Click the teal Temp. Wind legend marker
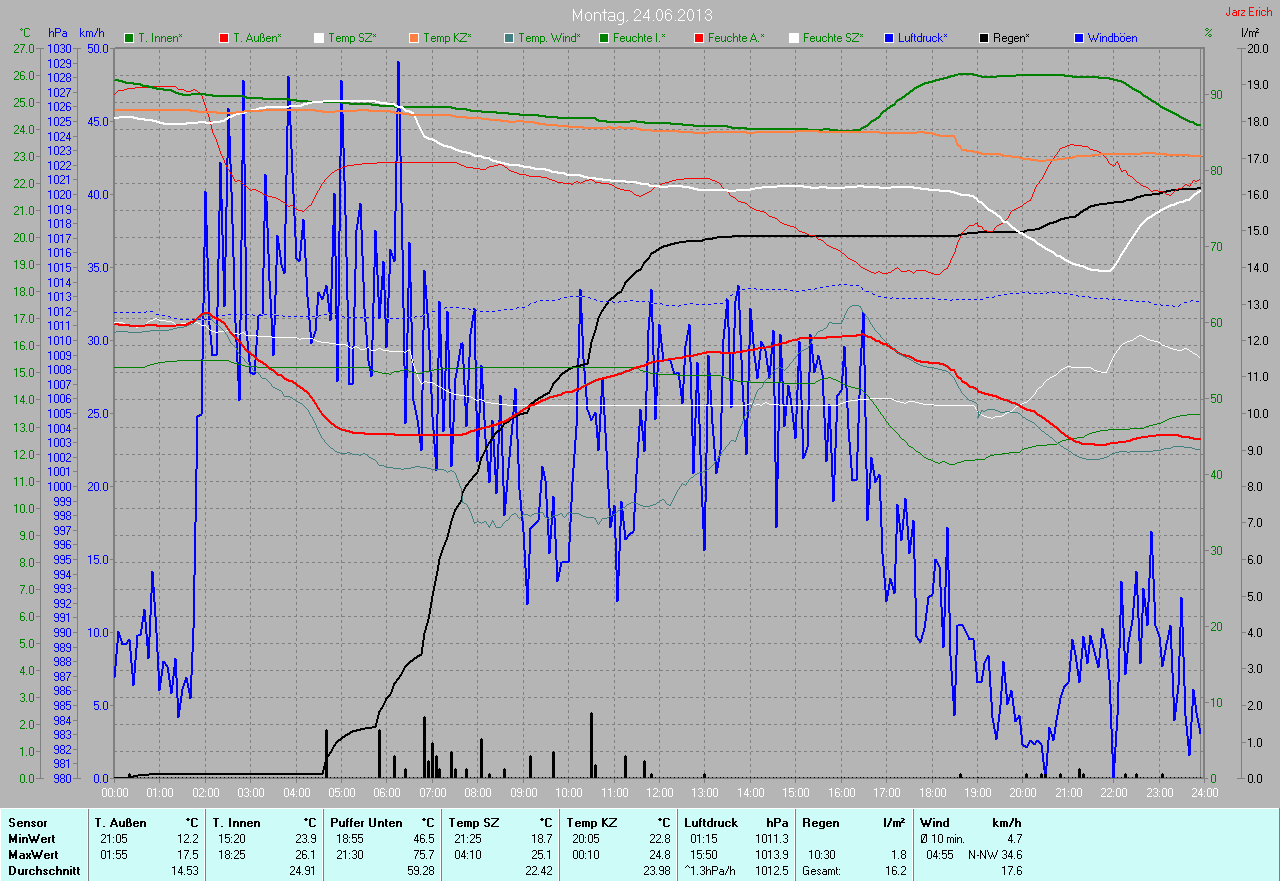The height and width of the screenshot is (881, 1280). click(509, 38)
